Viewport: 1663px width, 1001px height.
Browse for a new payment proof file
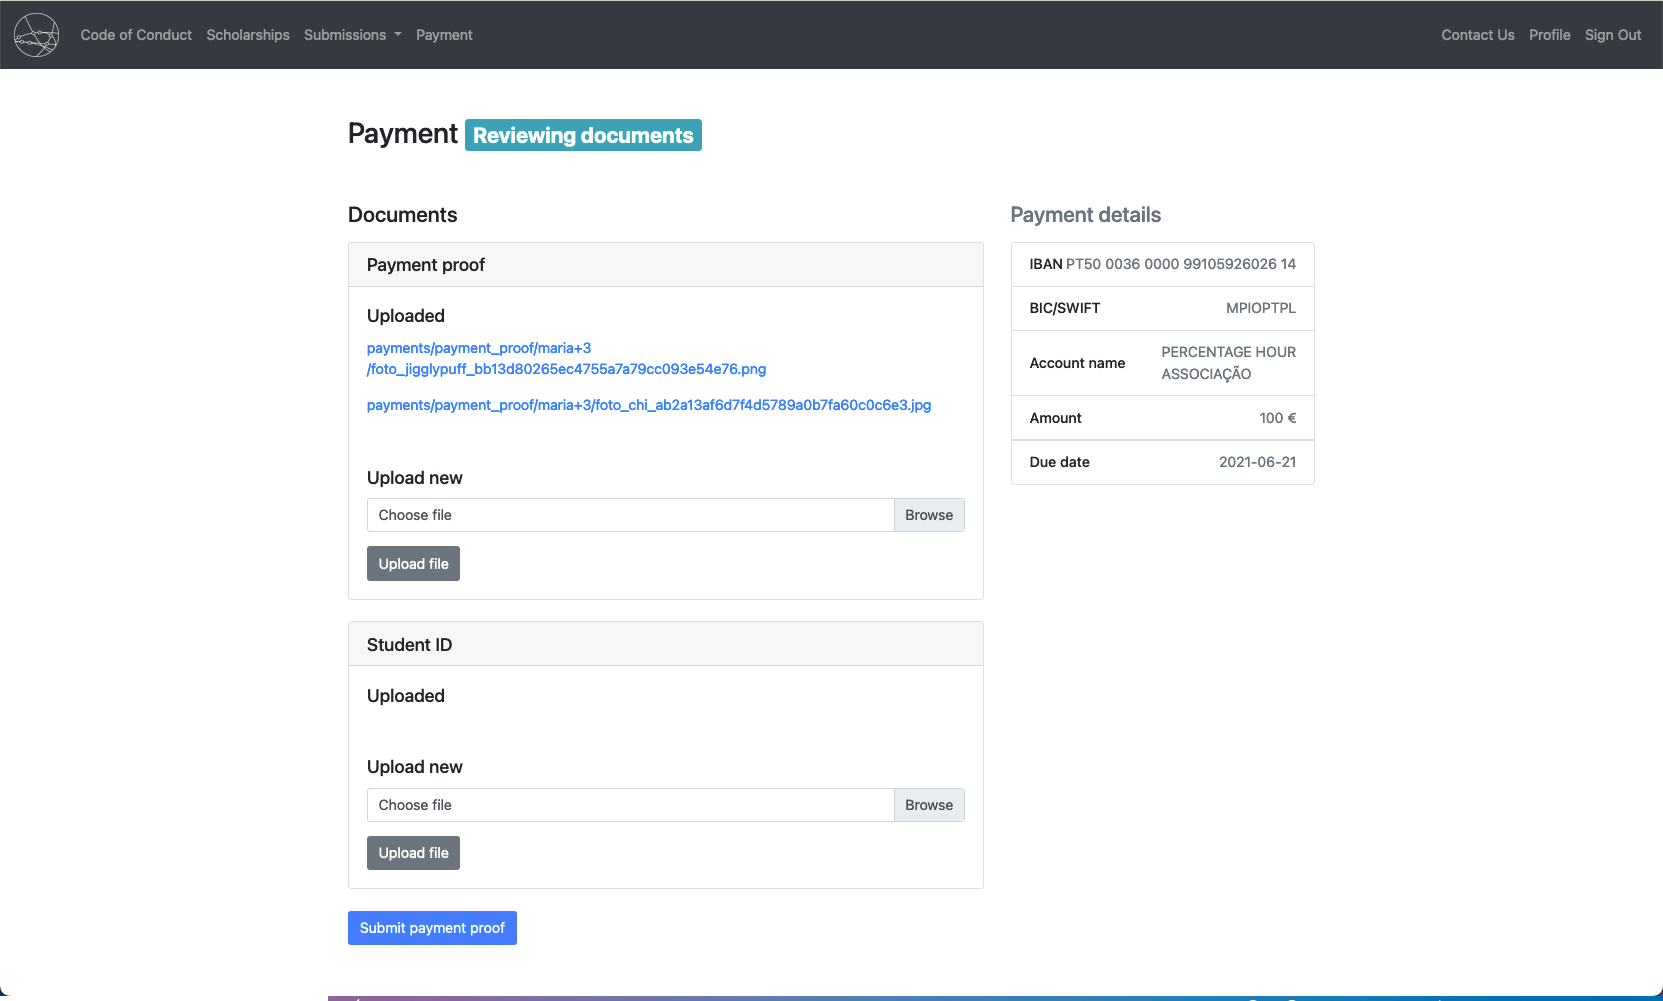tap(928, 514)
